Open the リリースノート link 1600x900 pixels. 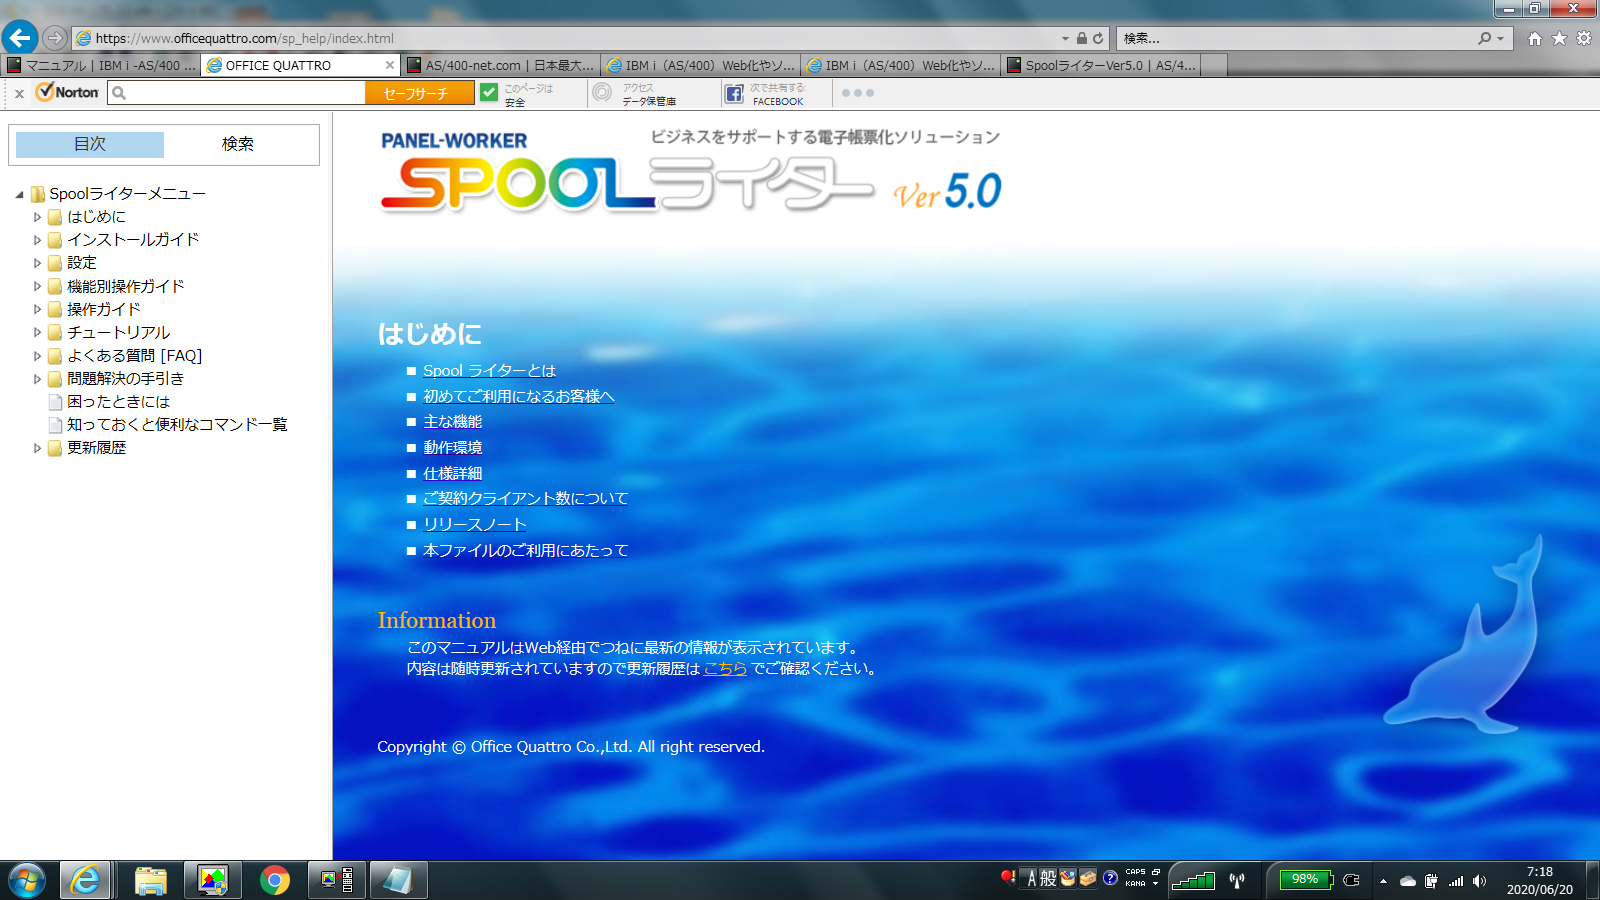click(474, 524)
